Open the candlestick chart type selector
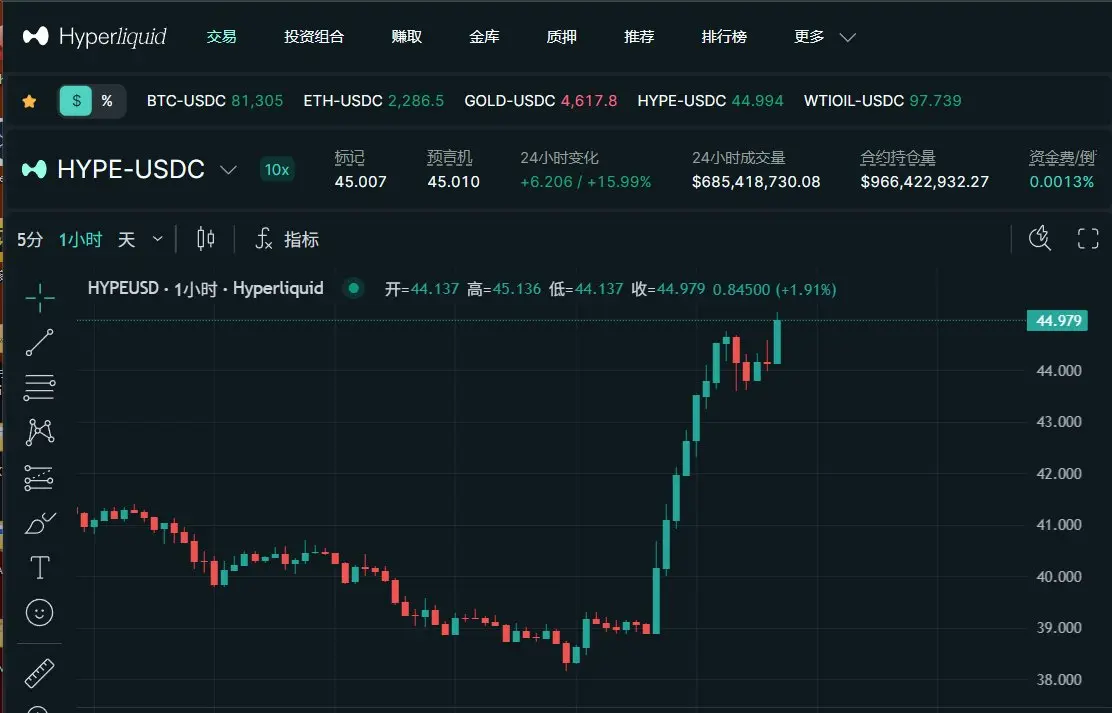This screenshot has width=1112, height=713. (x=206, y=239)
